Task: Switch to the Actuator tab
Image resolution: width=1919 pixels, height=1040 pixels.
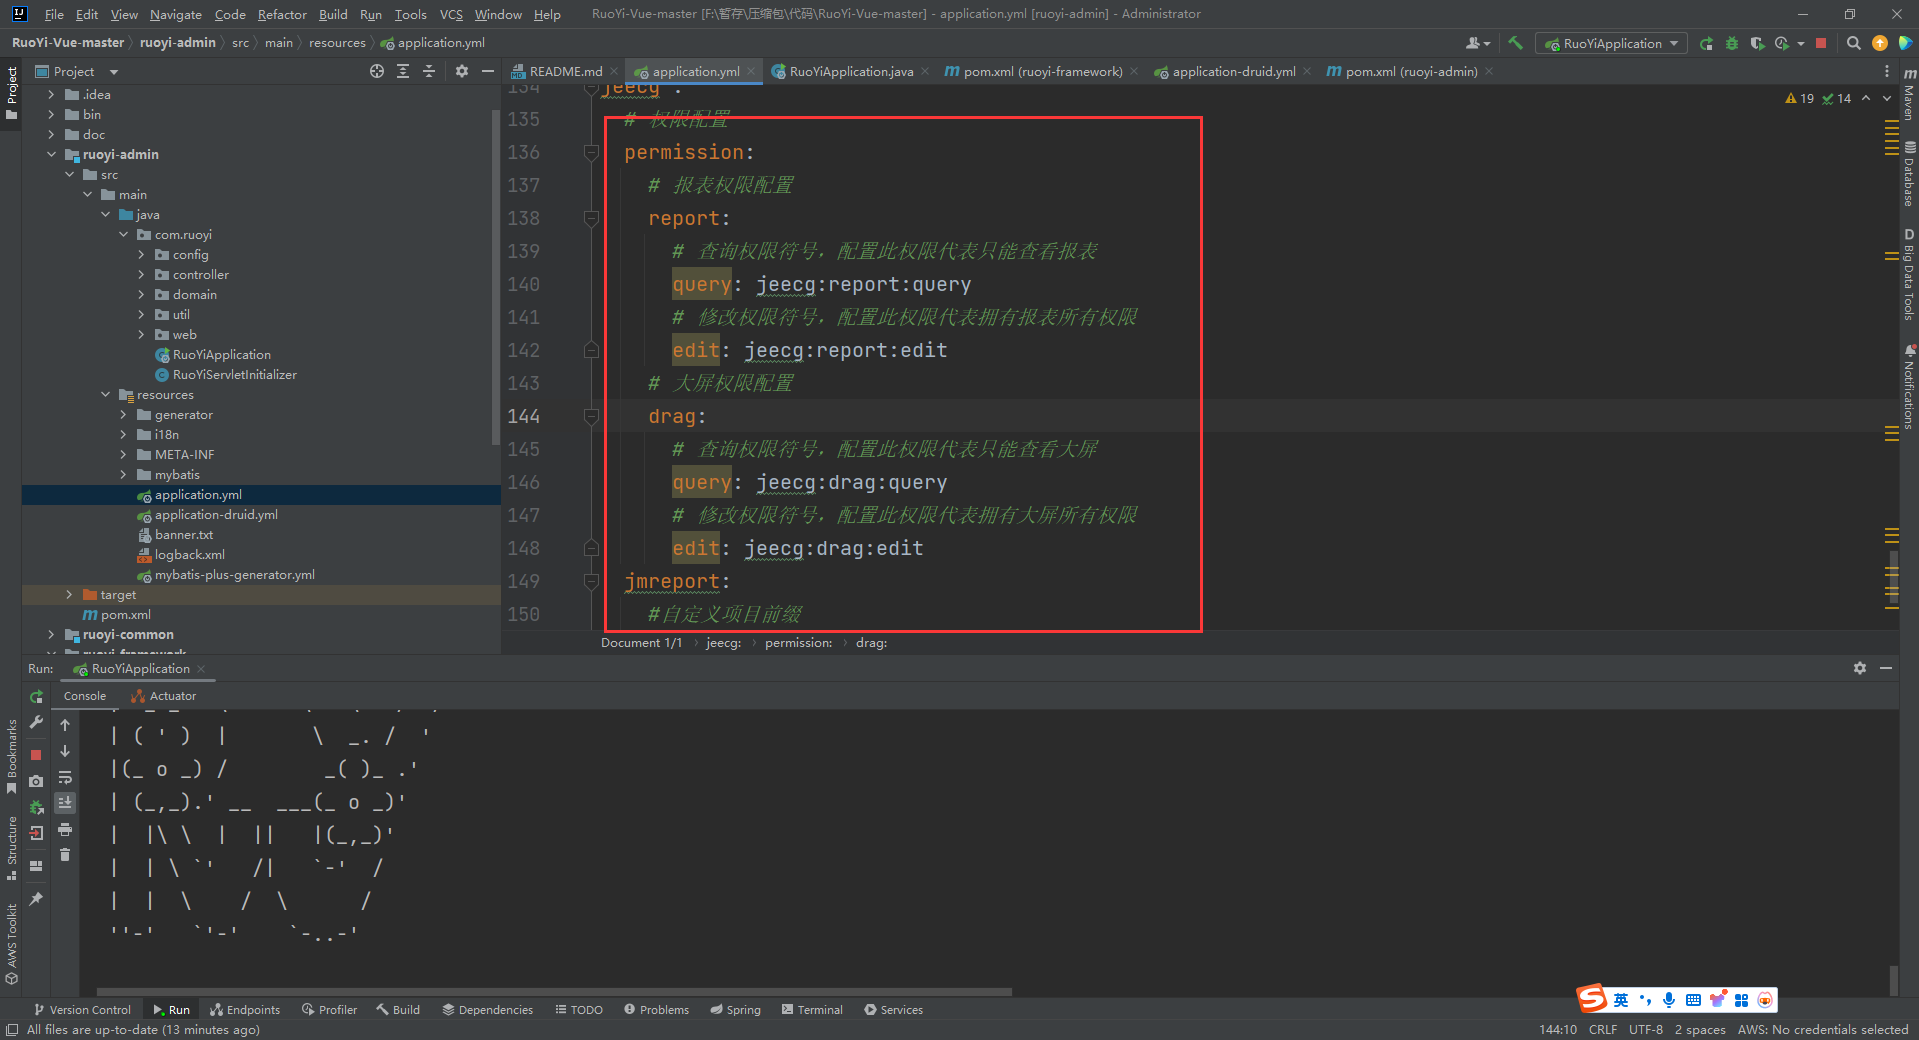Action: pyautogui.click(x=163, y=696)
